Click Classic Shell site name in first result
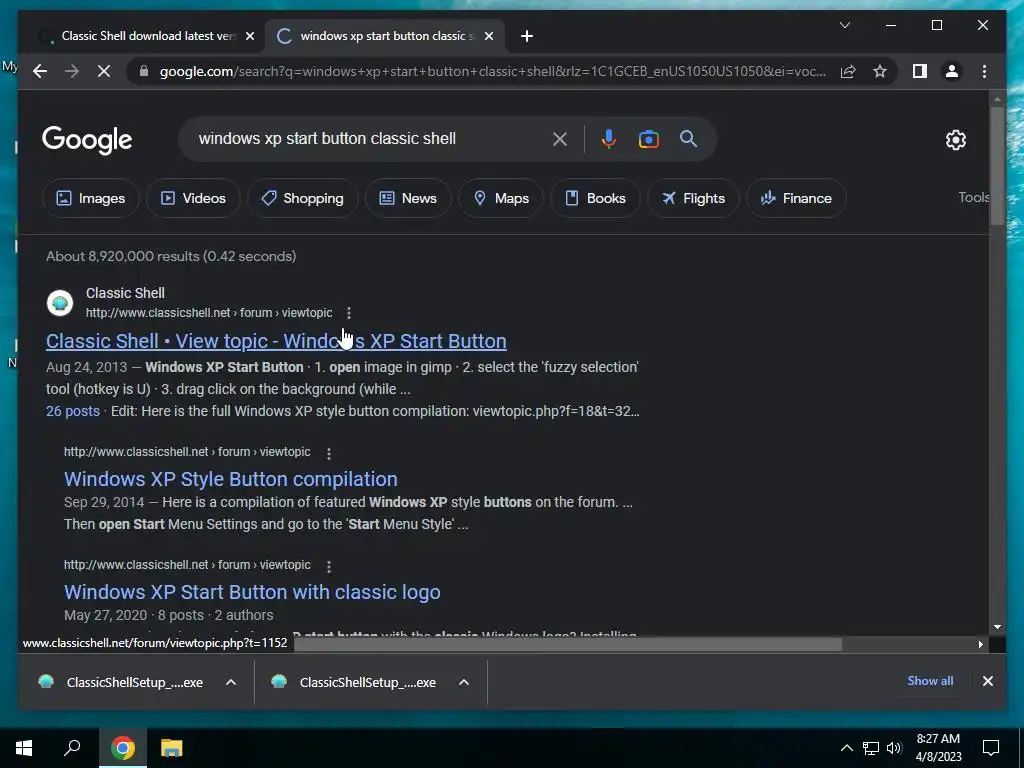This screenshot has height=768, width=1024. [125, 293]
